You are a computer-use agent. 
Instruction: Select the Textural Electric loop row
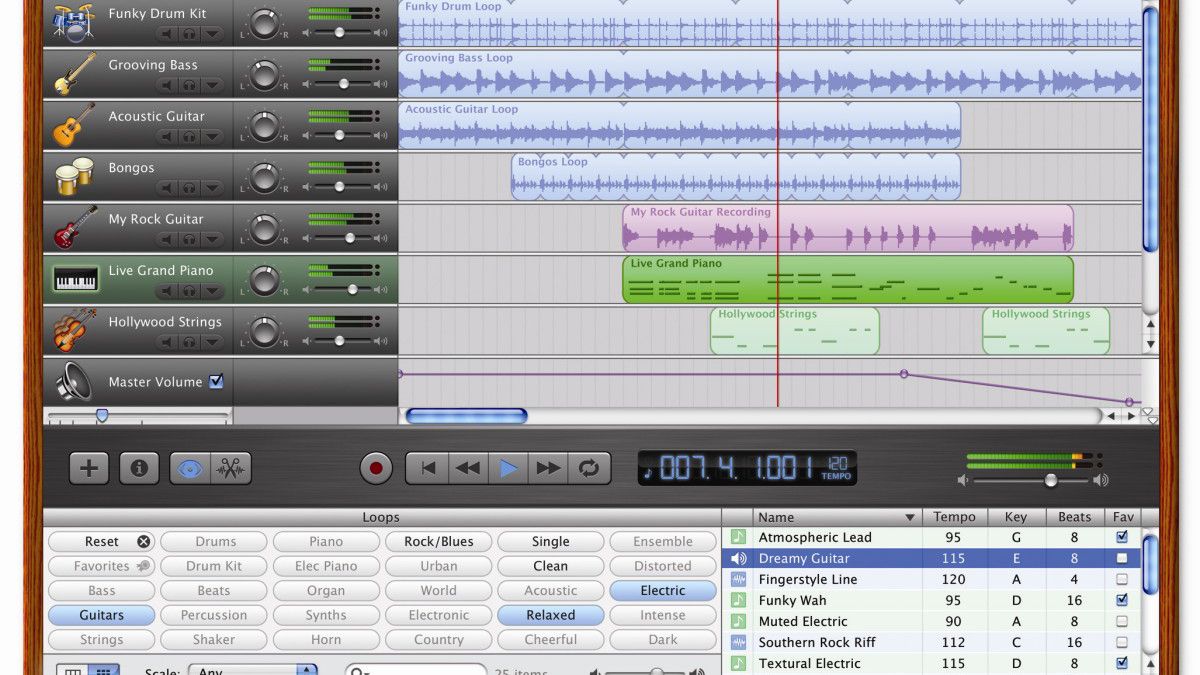[930, 663]
